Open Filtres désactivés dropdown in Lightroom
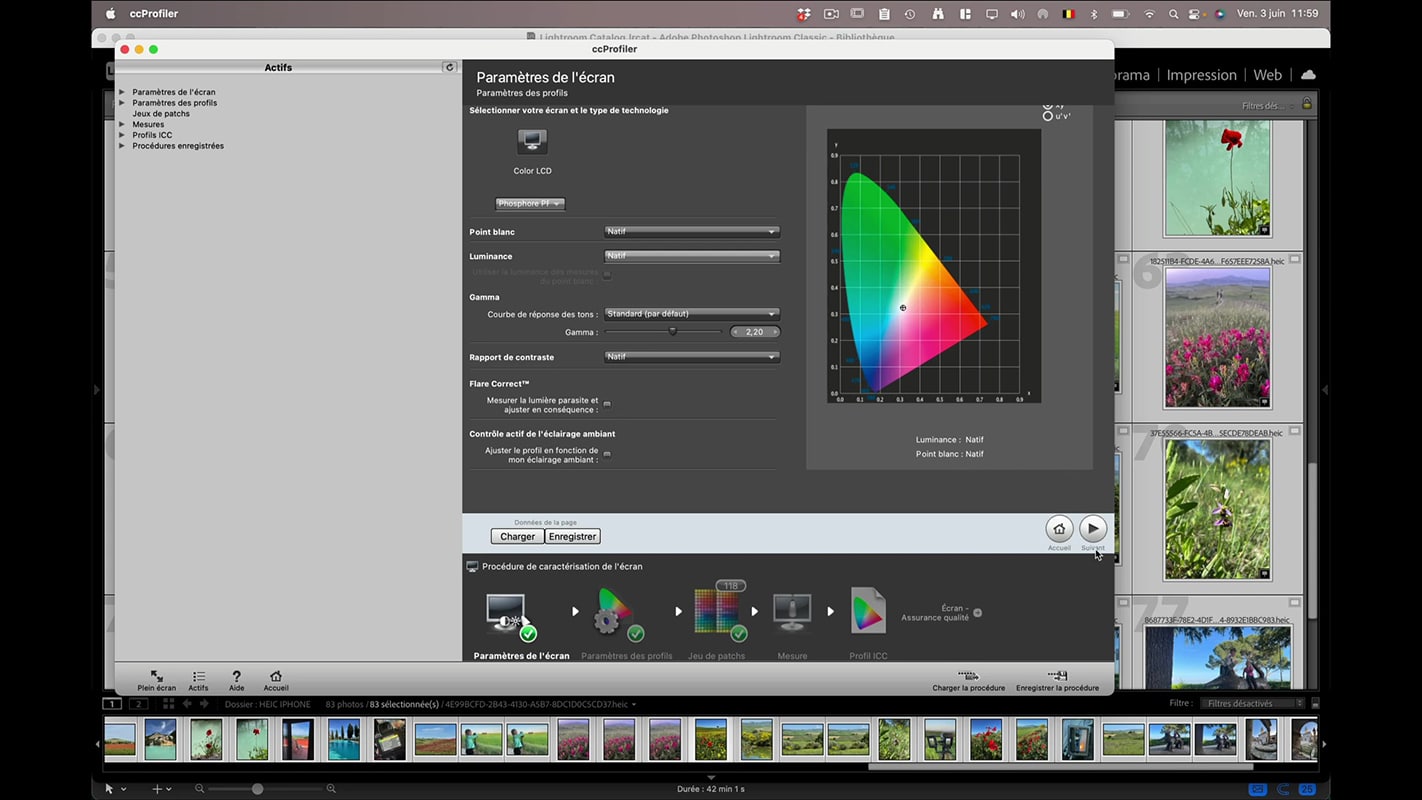1422x800 pixels. (x=1253, y=704)
